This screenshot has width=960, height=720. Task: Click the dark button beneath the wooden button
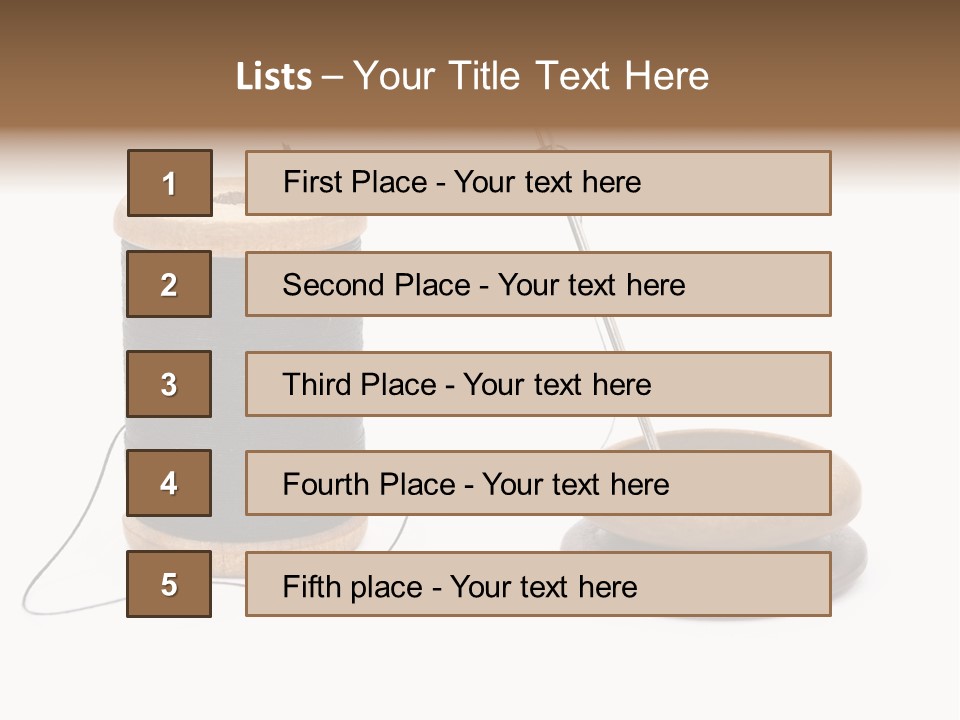(848, 568)
